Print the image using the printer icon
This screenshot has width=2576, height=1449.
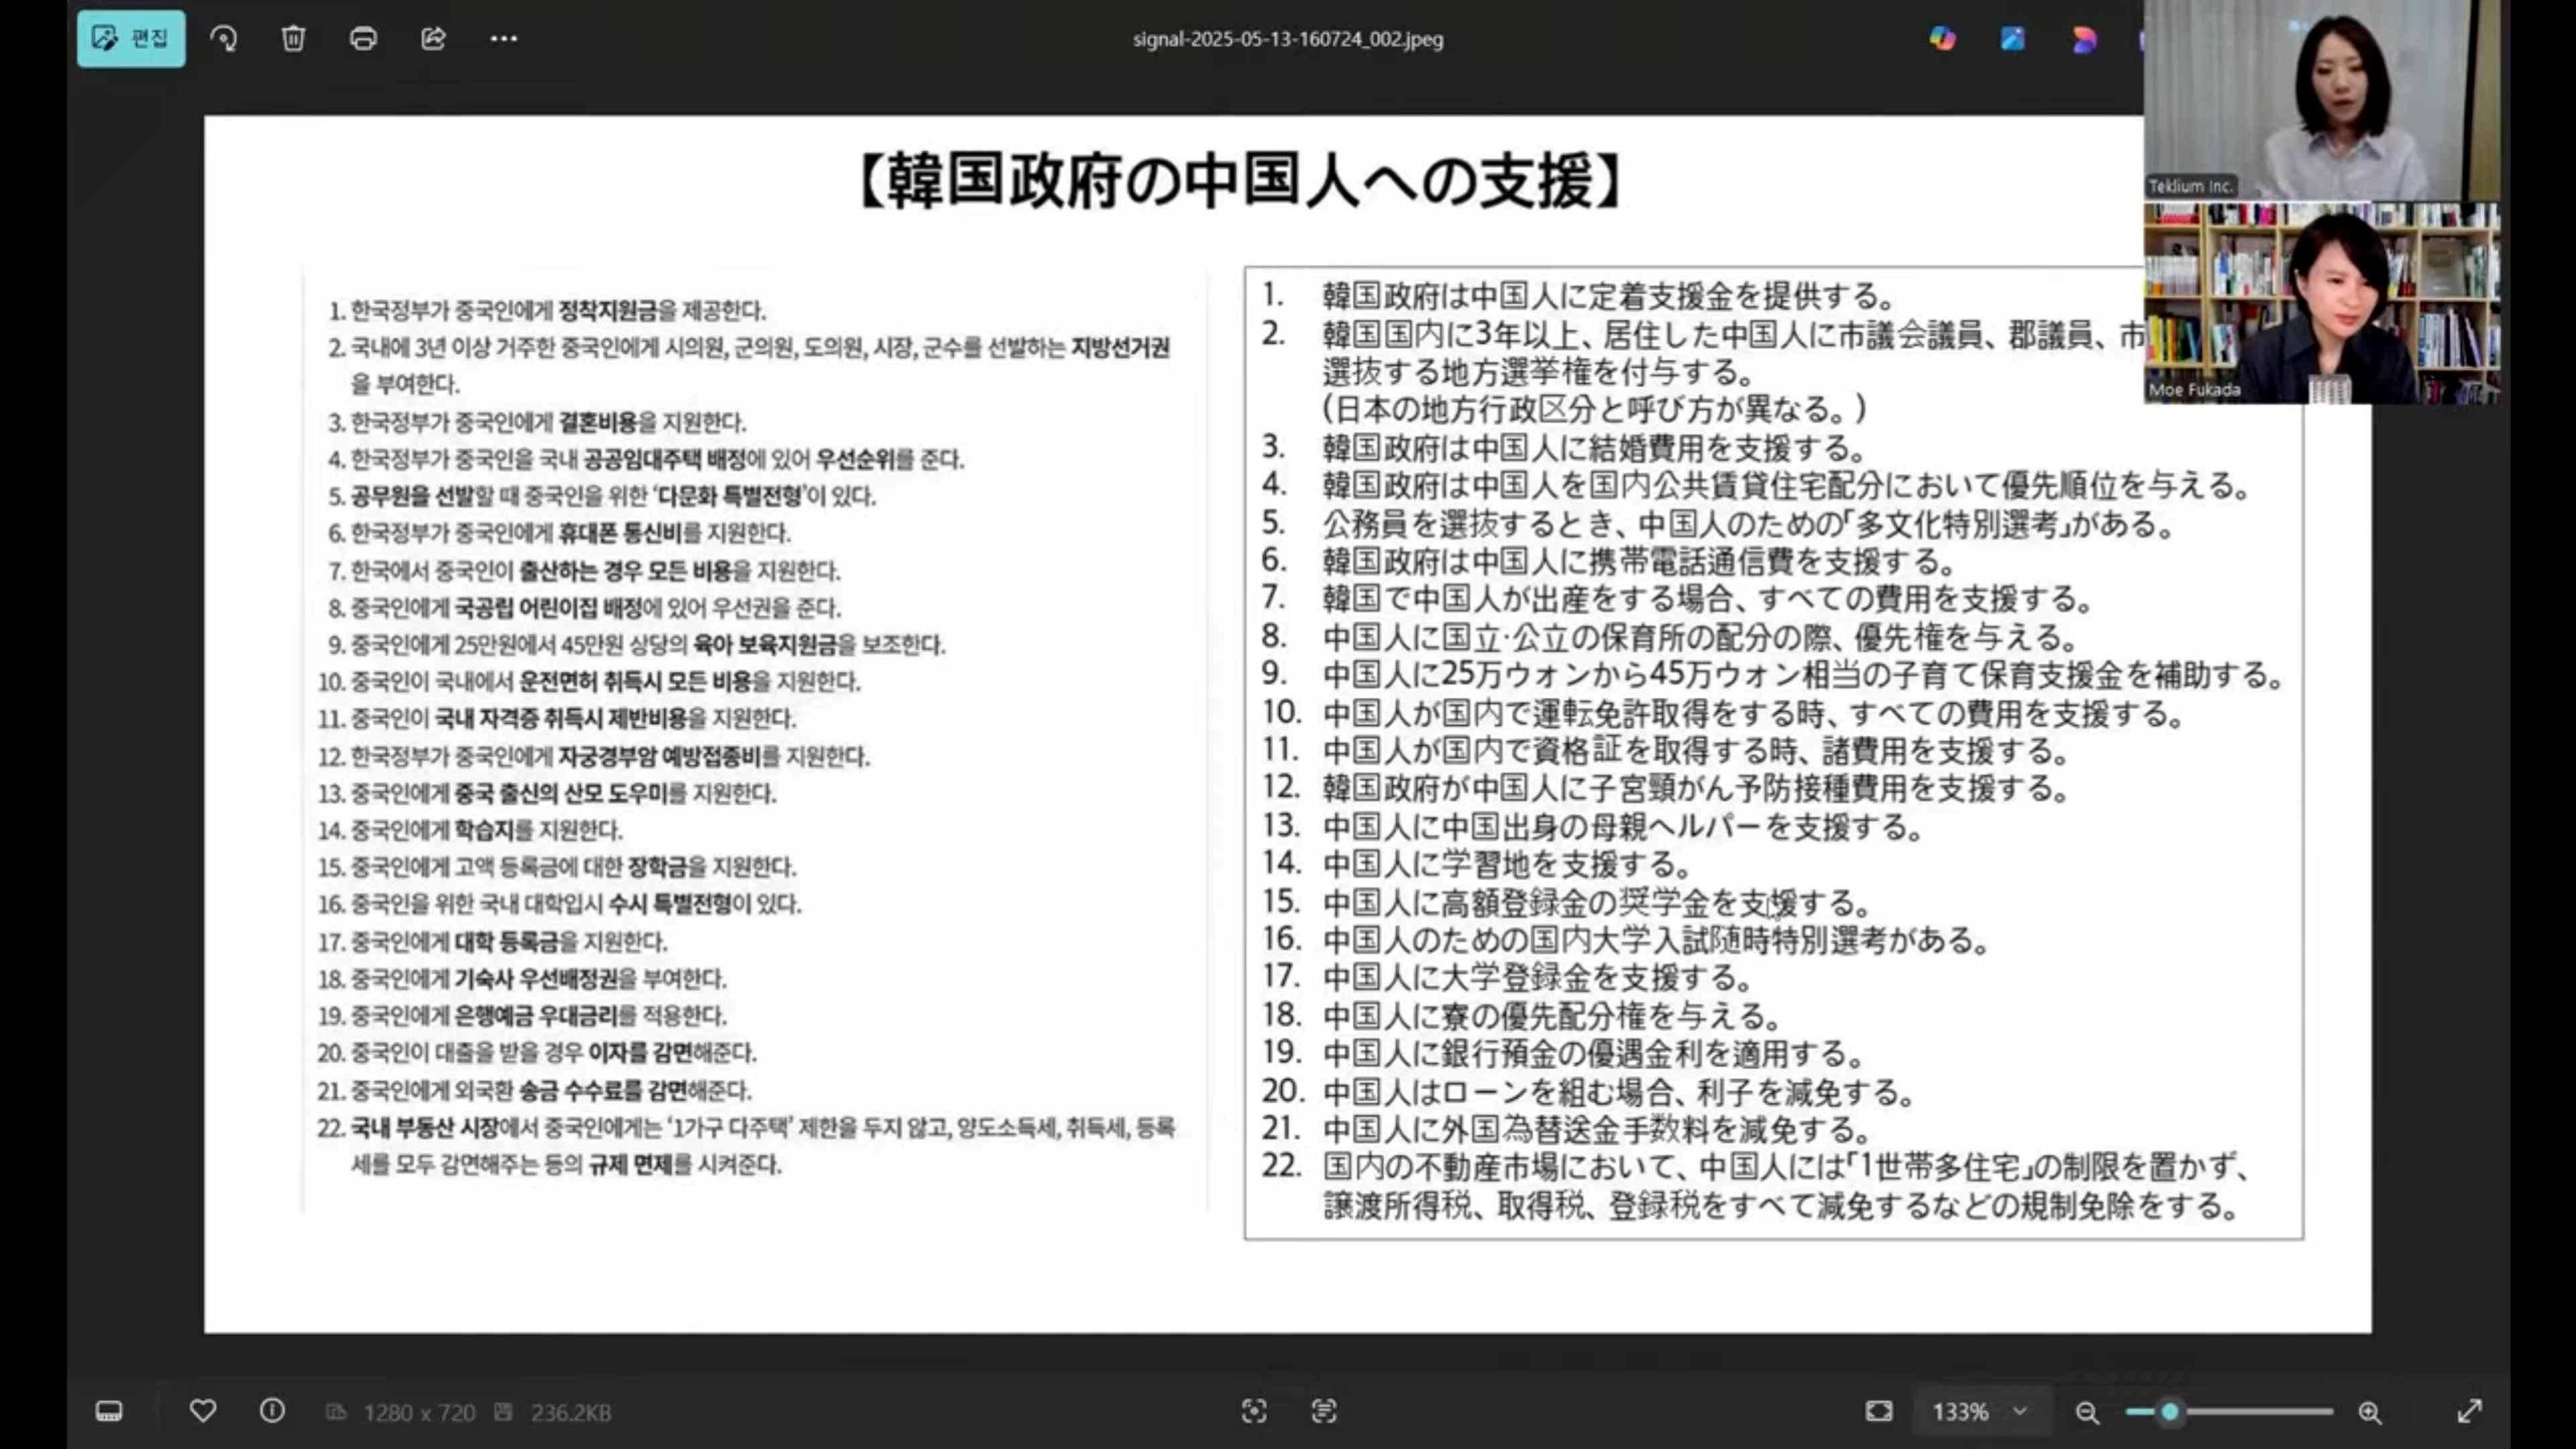click(363, 39)
